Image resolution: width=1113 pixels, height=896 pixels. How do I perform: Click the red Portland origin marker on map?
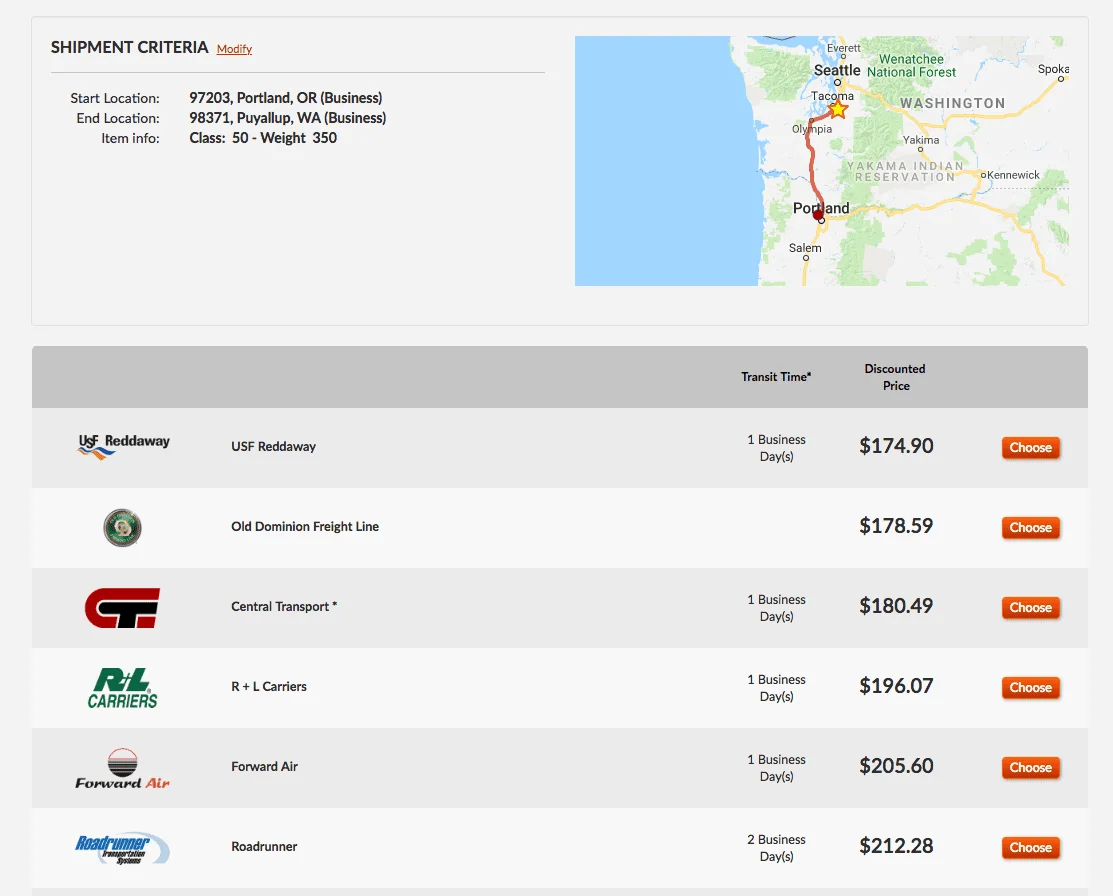click(818, 215)
